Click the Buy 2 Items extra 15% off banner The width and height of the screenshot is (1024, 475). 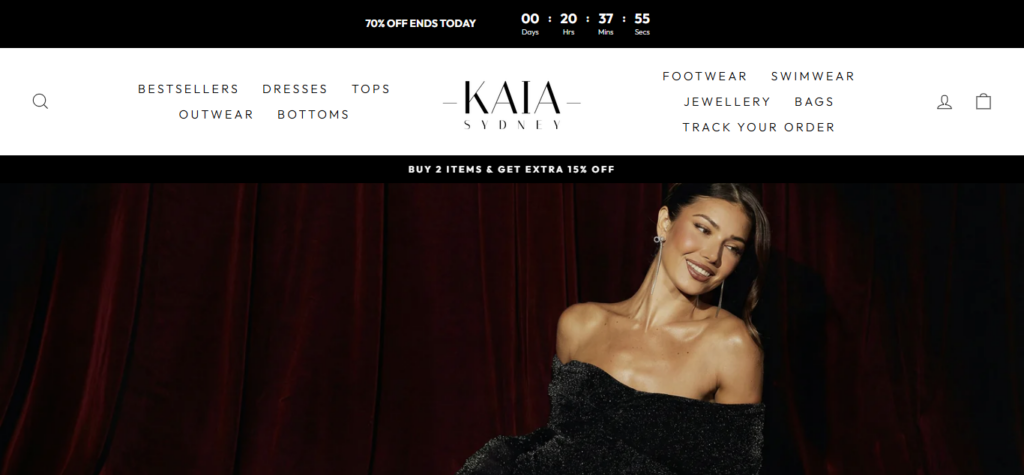(x=511, y=169)
